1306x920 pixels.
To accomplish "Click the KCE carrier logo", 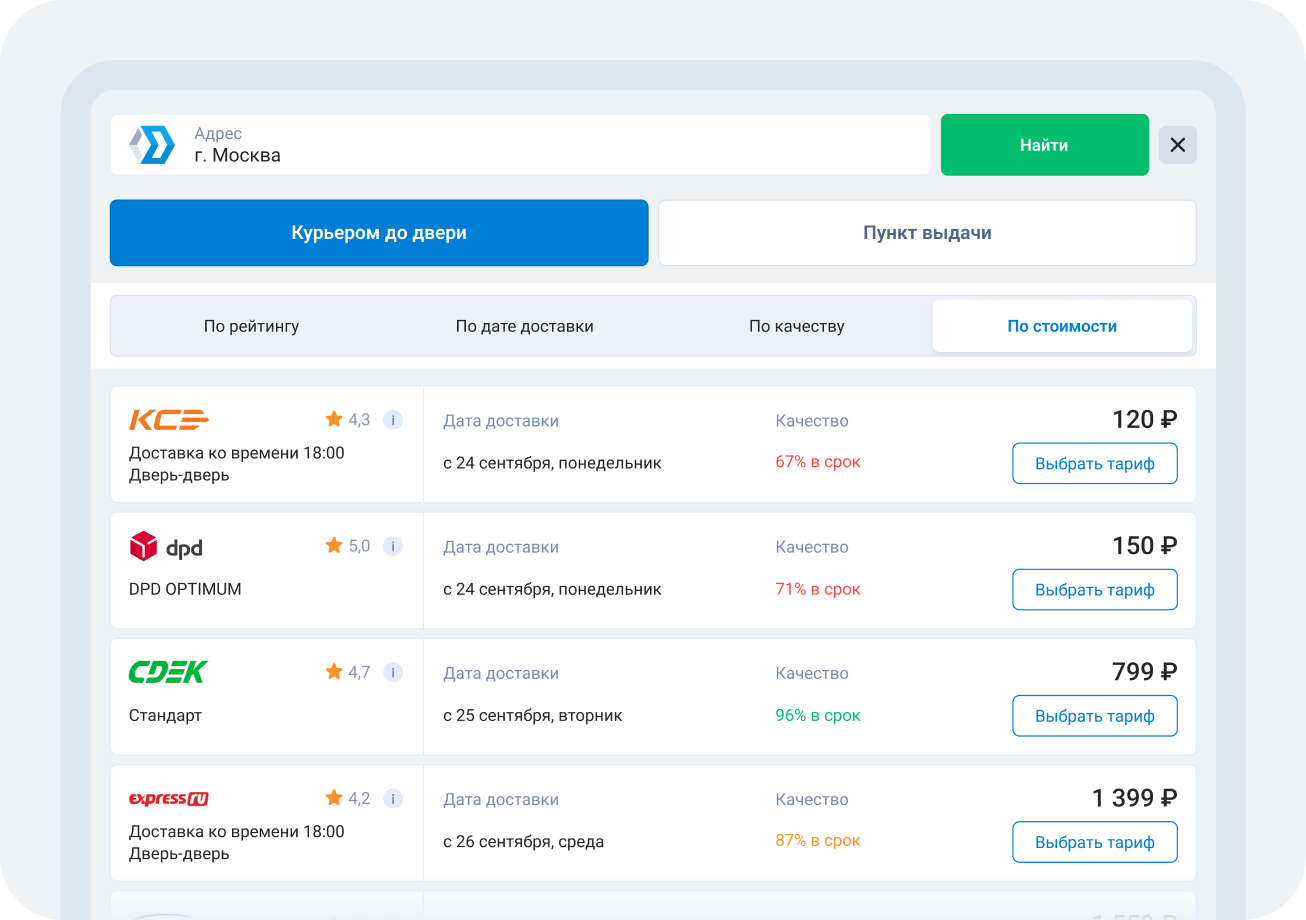I will pos(169,420).
